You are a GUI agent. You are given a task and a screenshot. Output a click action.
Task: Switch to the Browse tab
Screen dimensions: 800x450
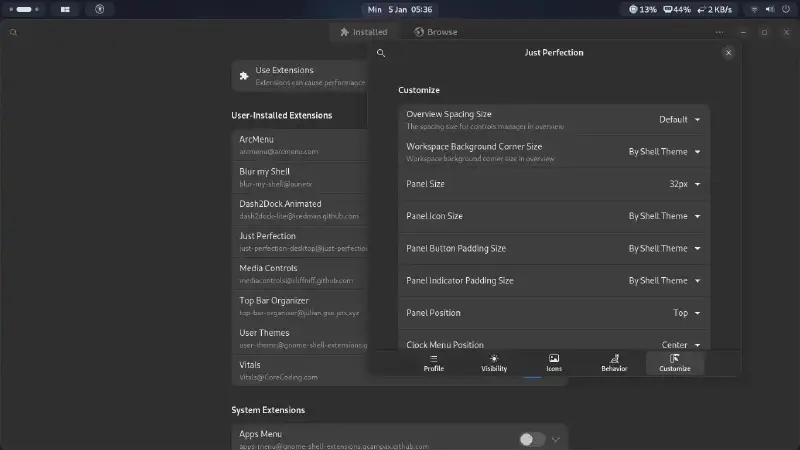pos(436,32)
